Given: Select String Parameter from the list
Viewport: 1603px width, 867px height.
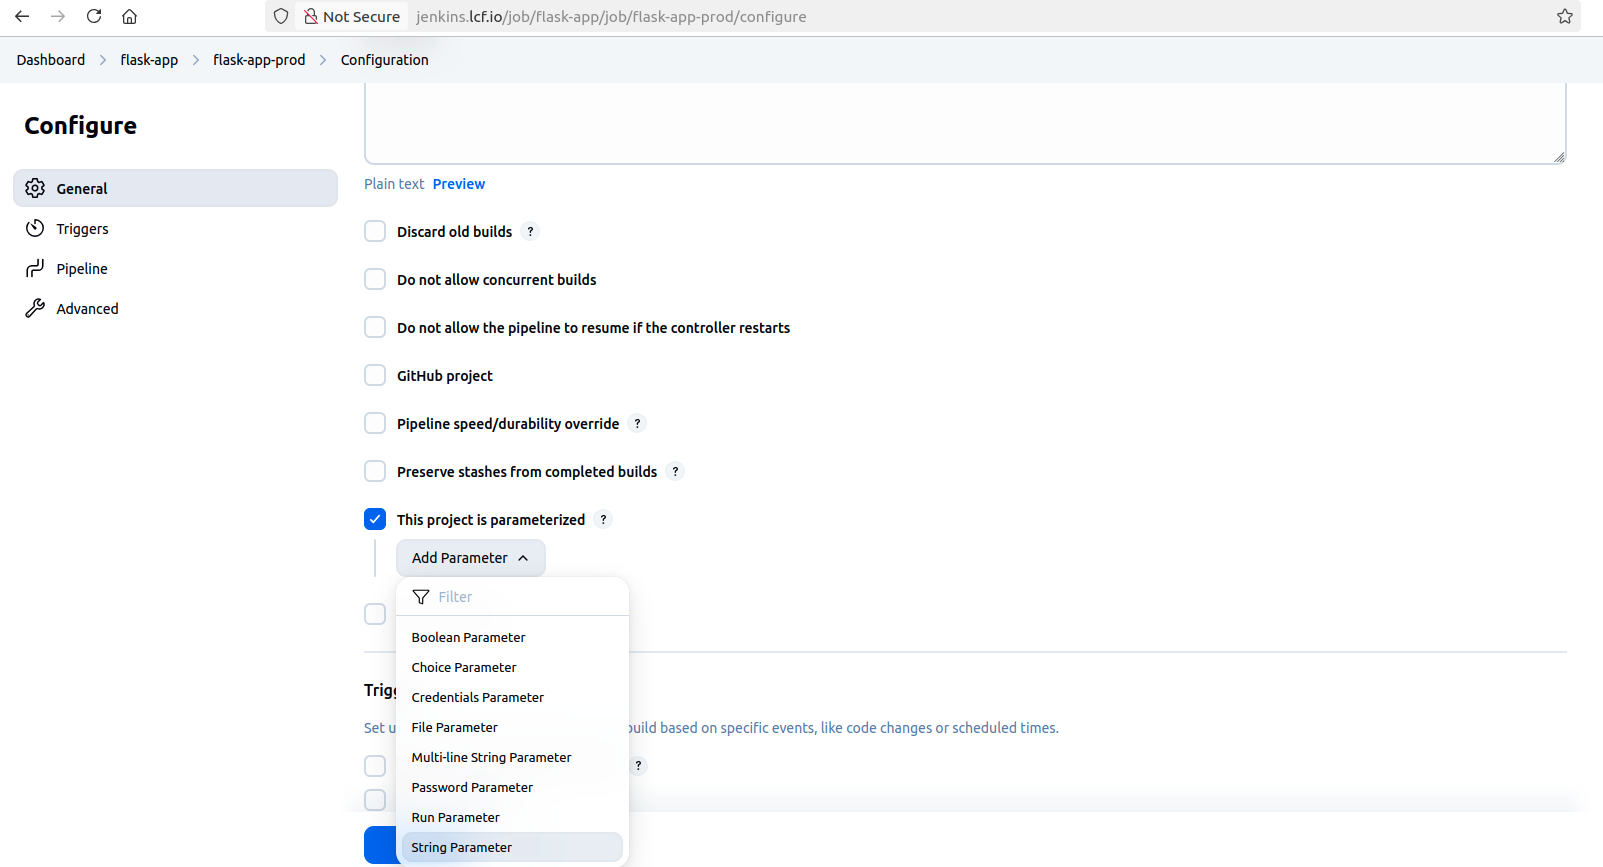Looking at the screenshot, I should click(x=462, y=847).
